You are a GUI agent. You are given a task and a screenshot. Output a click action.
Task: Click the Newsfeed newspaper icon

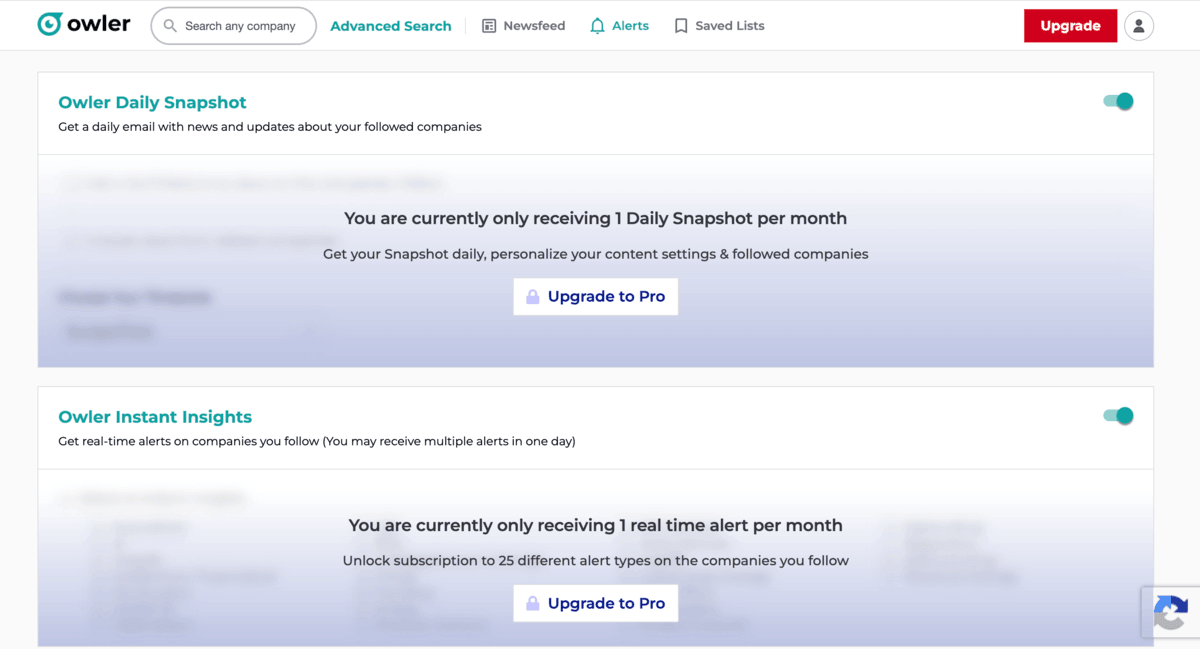pyautogui.click(x=489, y=26)
